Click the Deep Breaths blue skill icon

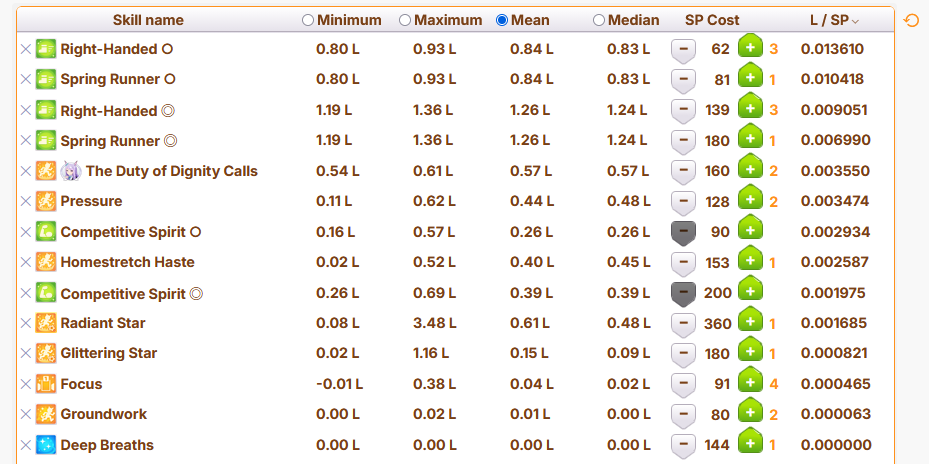point(46,445)
